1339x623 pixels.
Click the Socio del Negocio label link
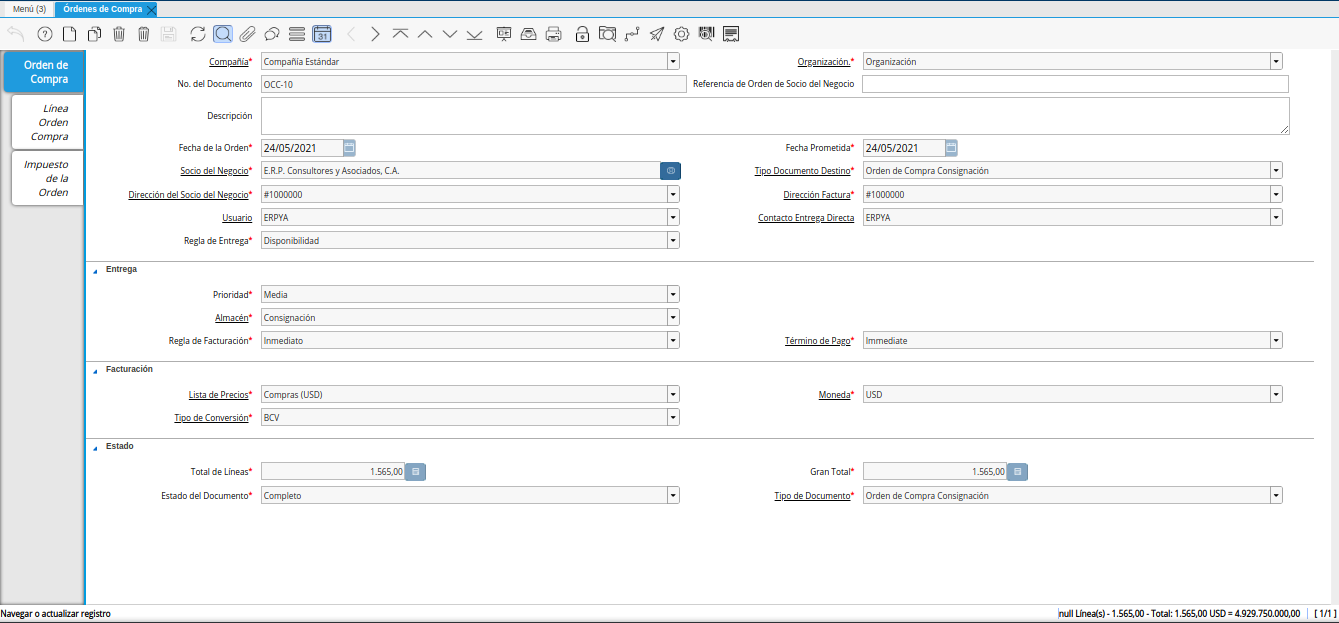tap(213, 171)
